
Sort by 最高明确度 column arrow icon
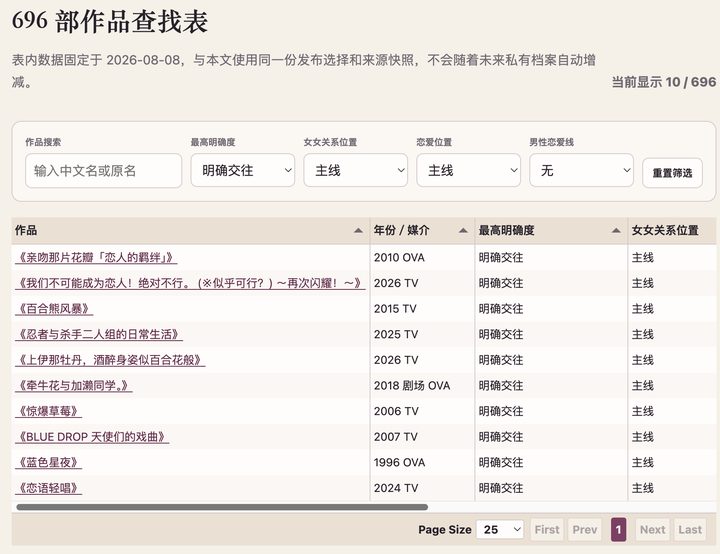pyautogui.click(x=616, y=231)
